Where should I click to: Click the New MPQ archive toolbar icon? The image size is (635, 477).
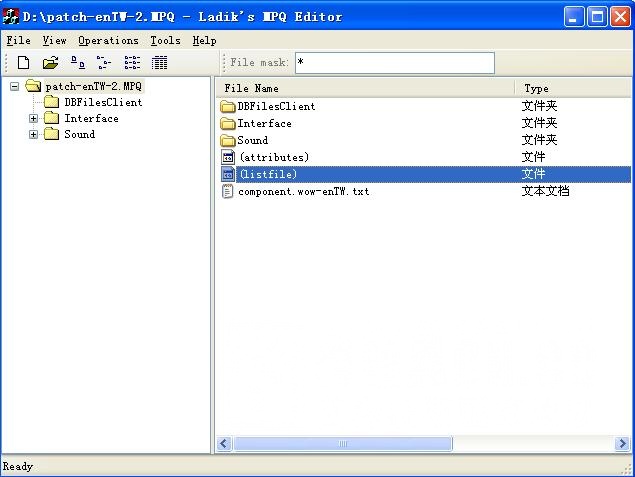(23, 63)
